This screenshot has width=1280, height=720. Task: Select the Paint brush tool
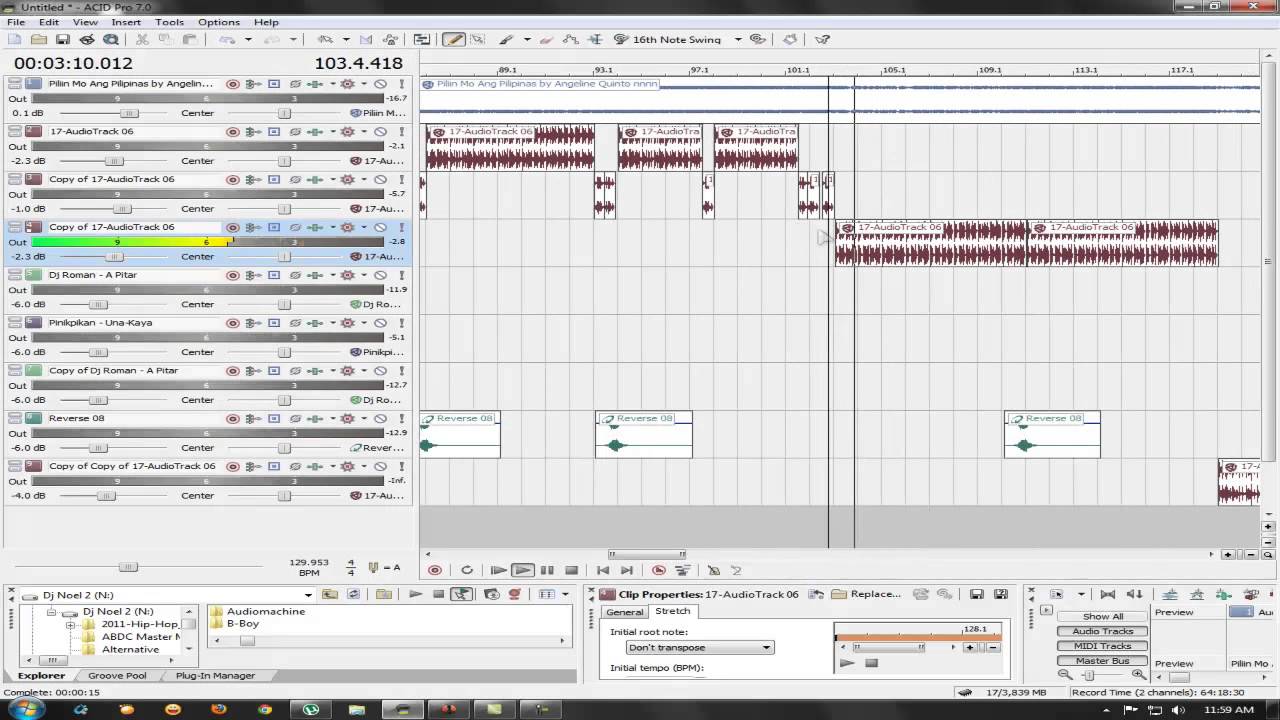point(506,40)
